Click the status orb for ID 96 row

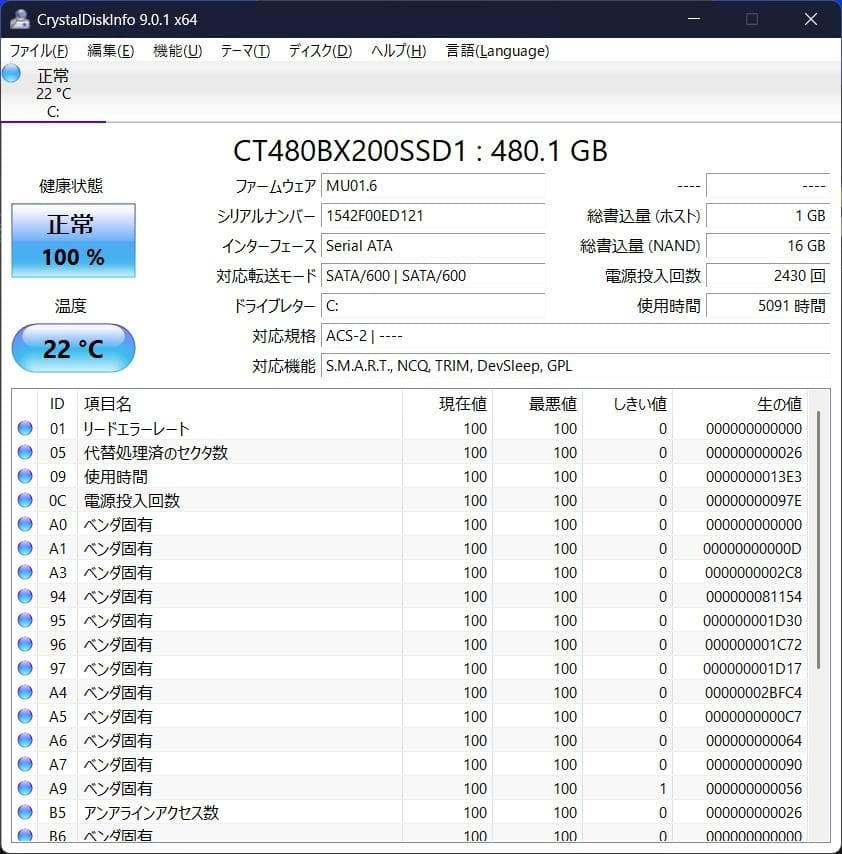coord(25,644)
